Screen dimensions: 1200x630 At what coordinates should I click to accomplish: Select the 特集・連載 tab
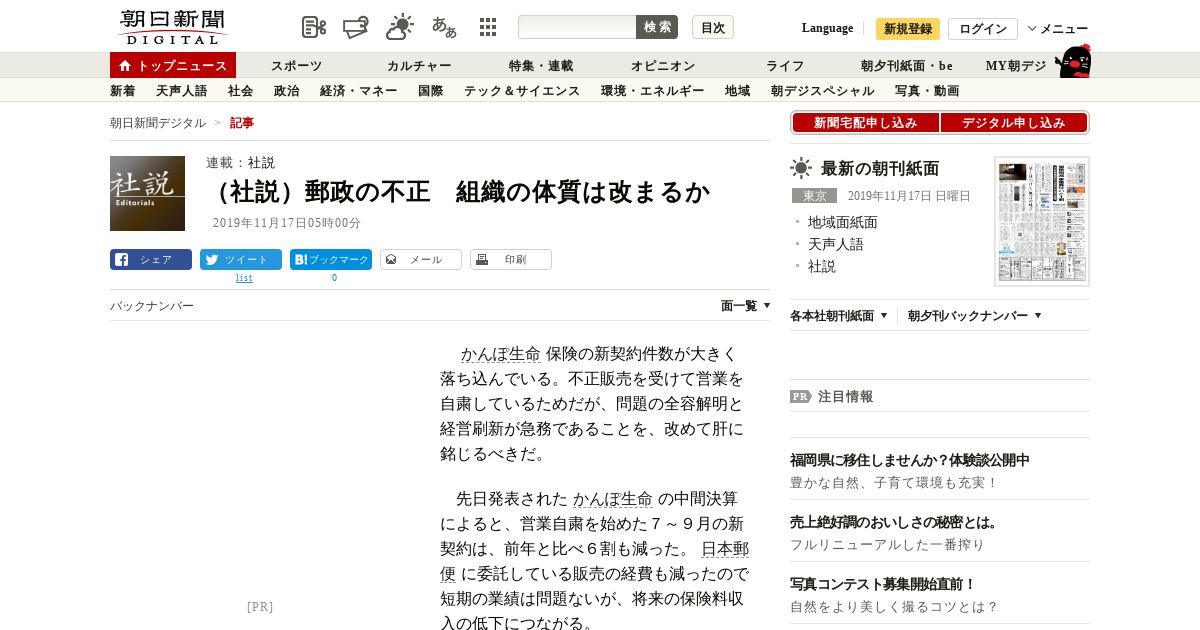pyautogui.click(x=541, y=66)
